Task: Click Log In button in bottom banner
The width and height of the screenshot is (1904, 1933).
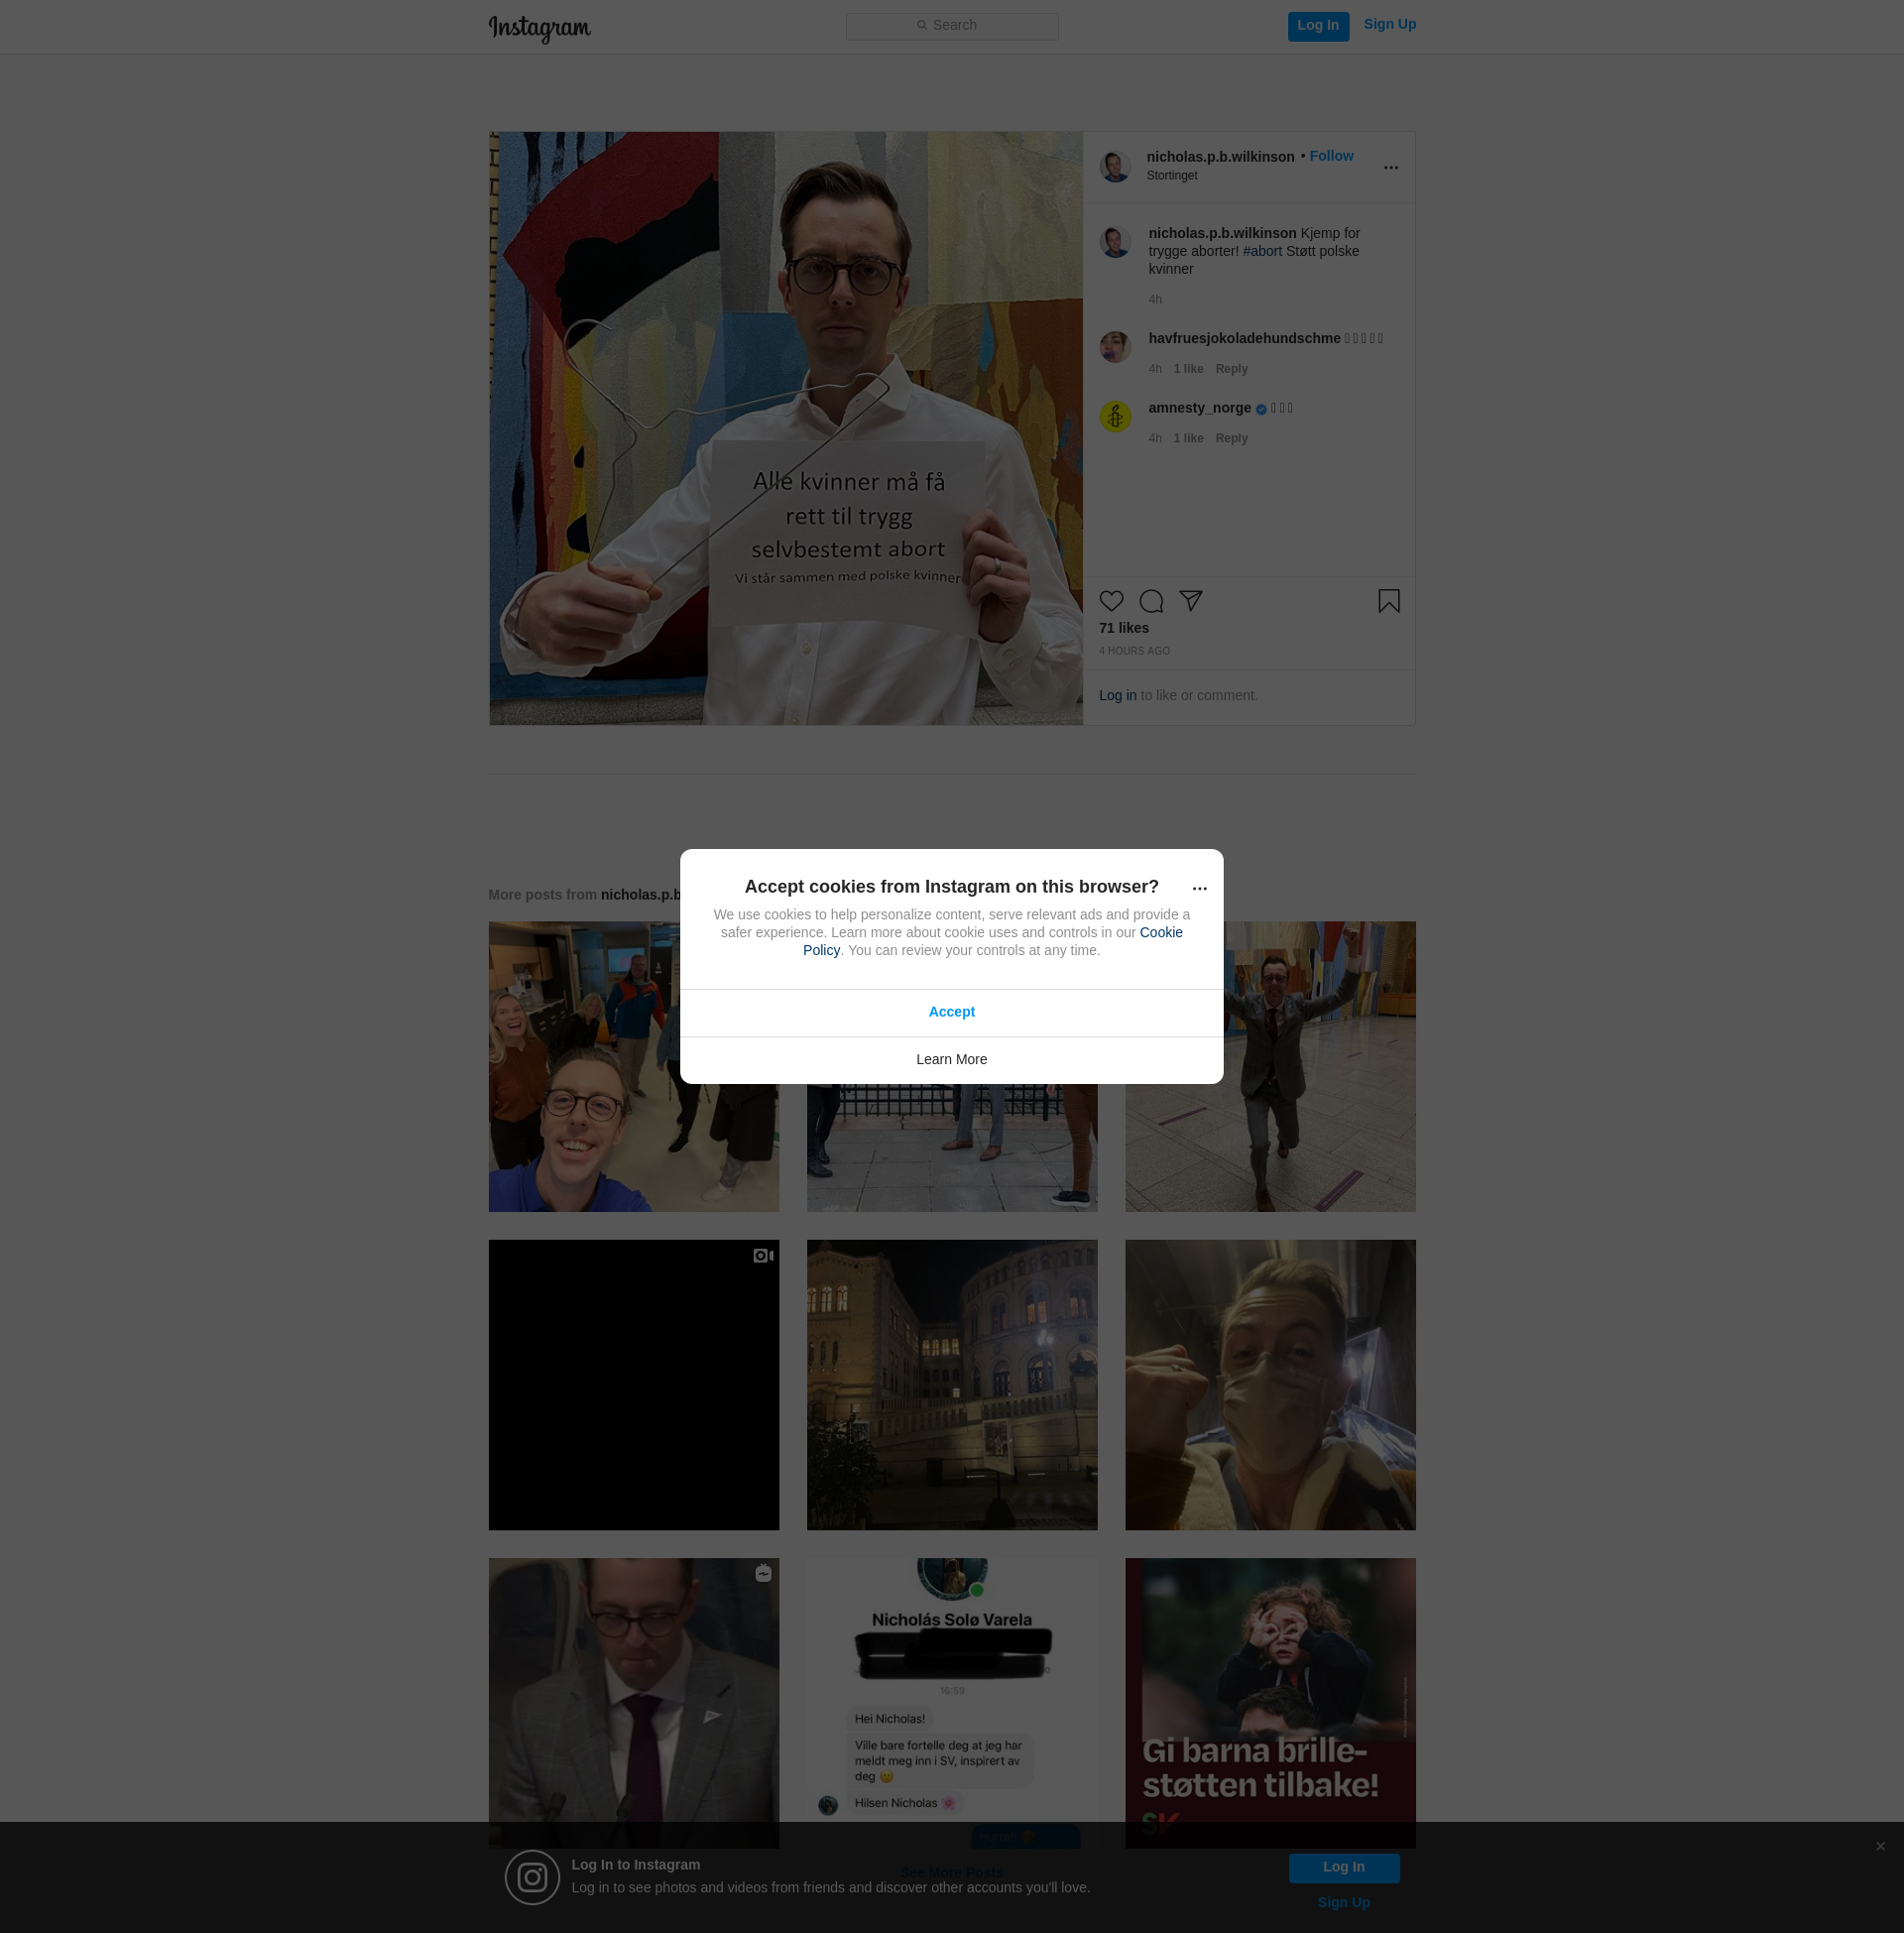Action: click(1343, 1867)
